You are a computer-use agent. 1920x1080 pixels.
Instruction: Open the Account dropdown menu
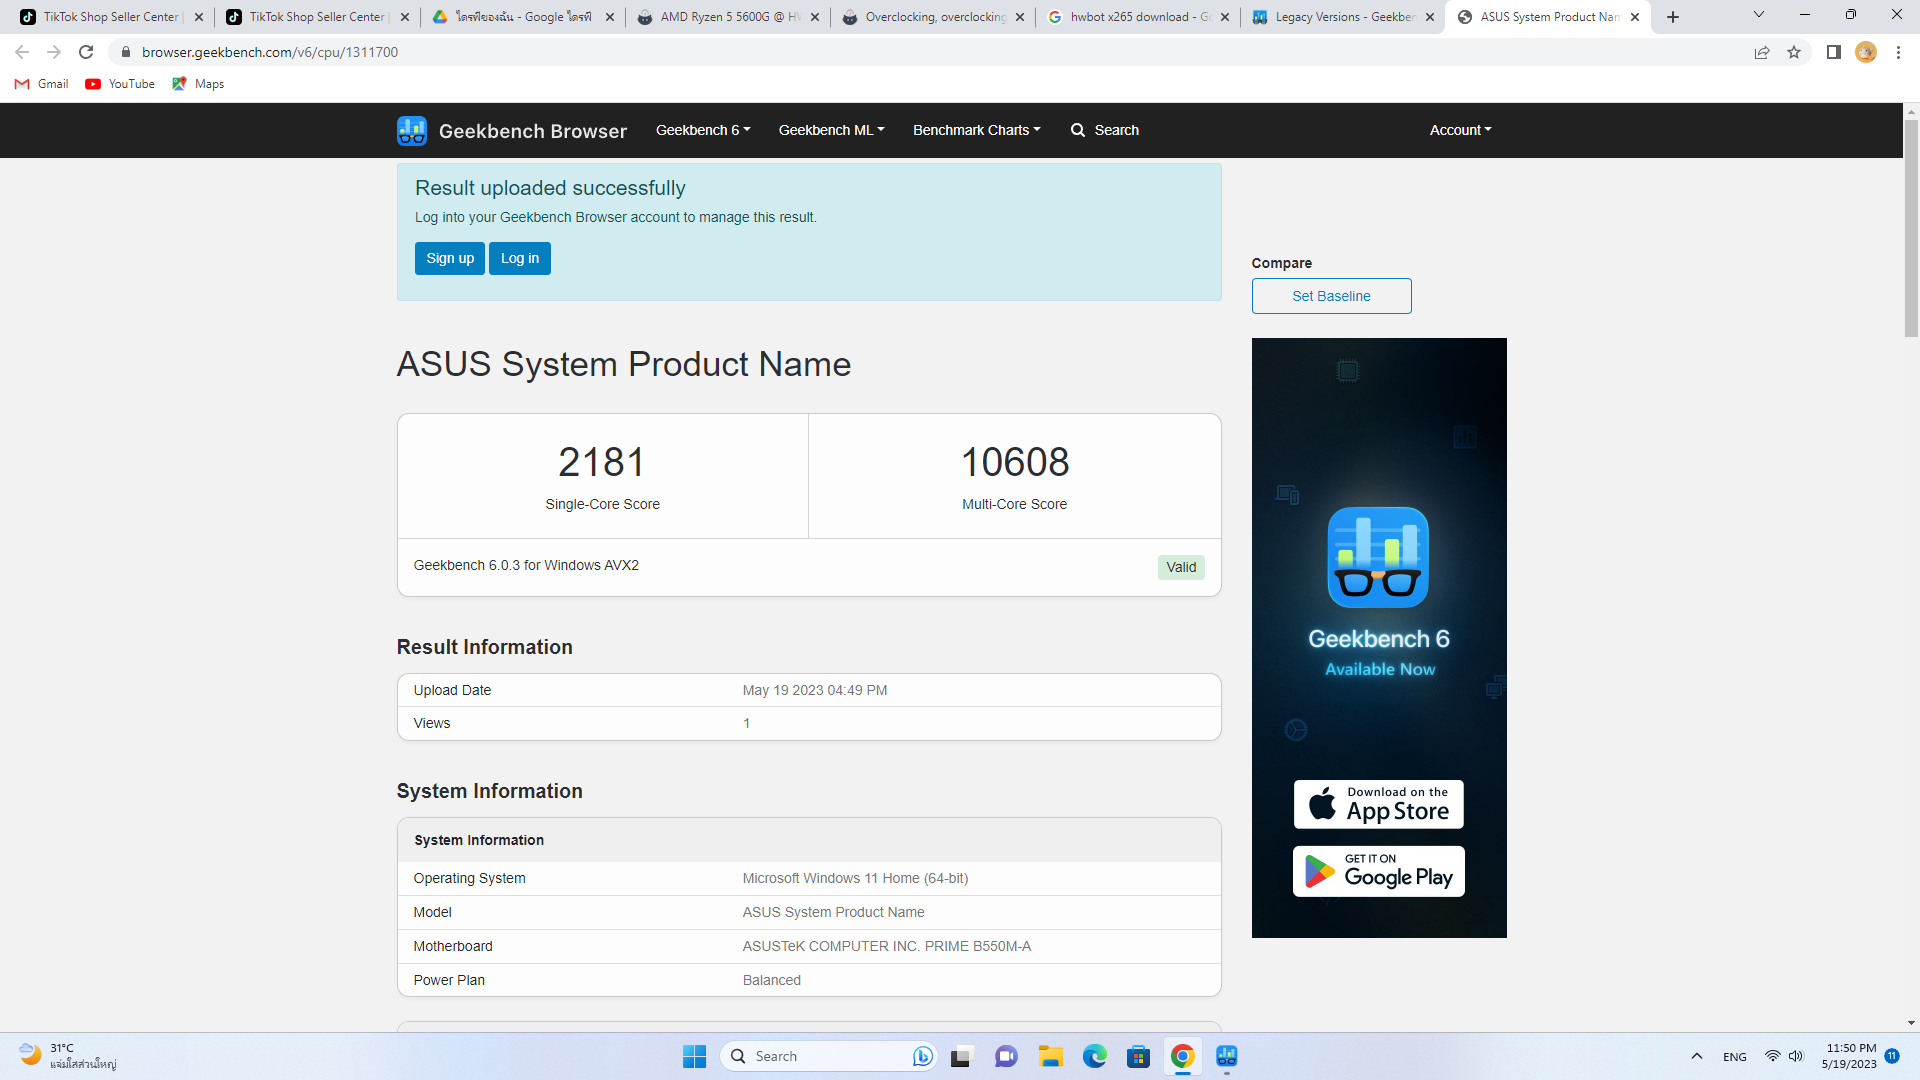(x=1460, y=130)
